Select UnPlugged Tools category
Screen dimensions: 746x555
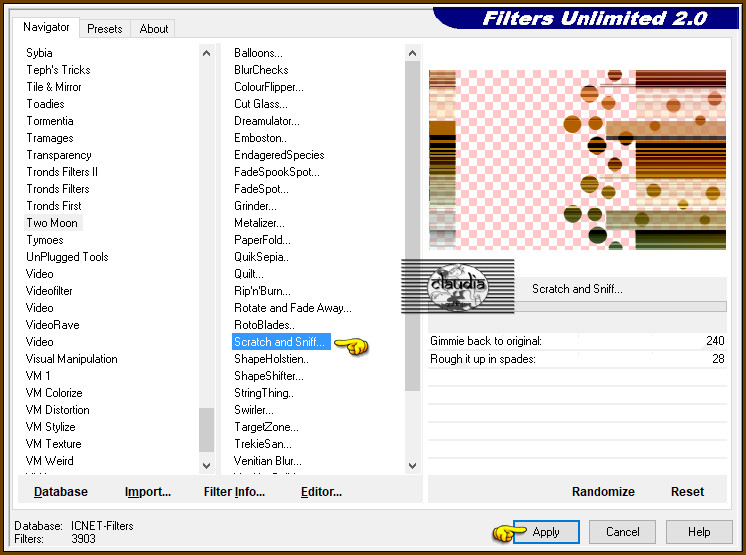[x=67, y=257]
